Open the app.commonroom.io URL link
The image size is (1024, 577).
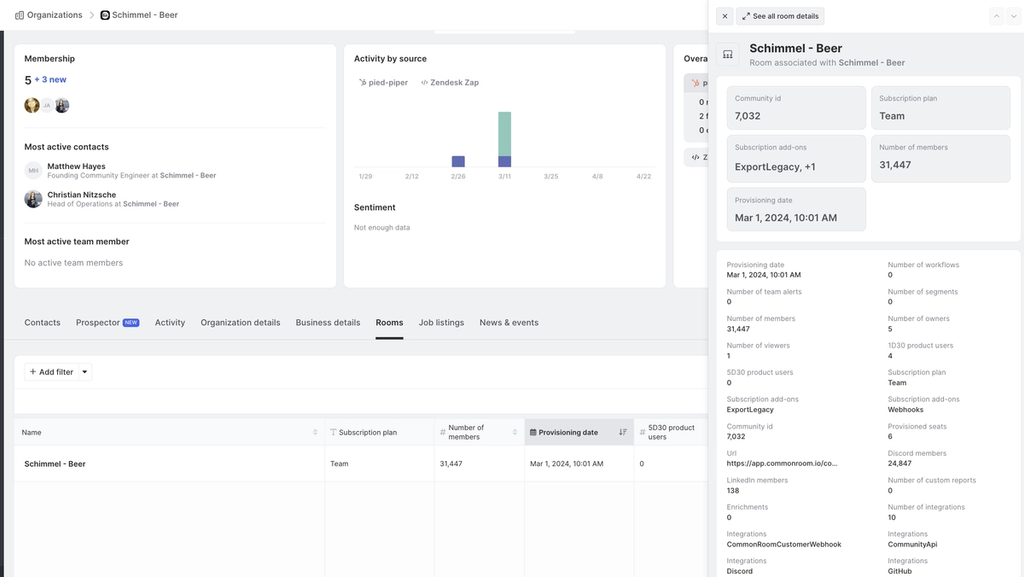(782, 463)
